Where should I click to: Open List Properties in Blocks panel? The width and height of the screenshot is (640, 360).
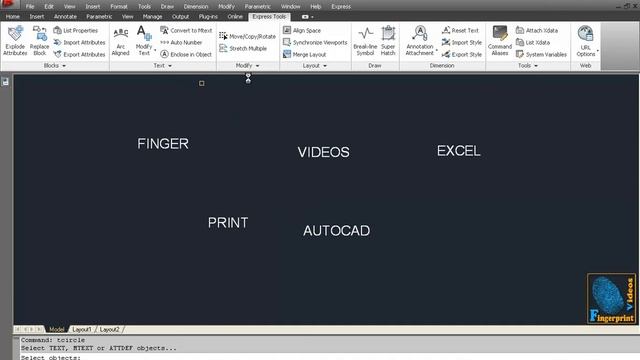[76, 31]
